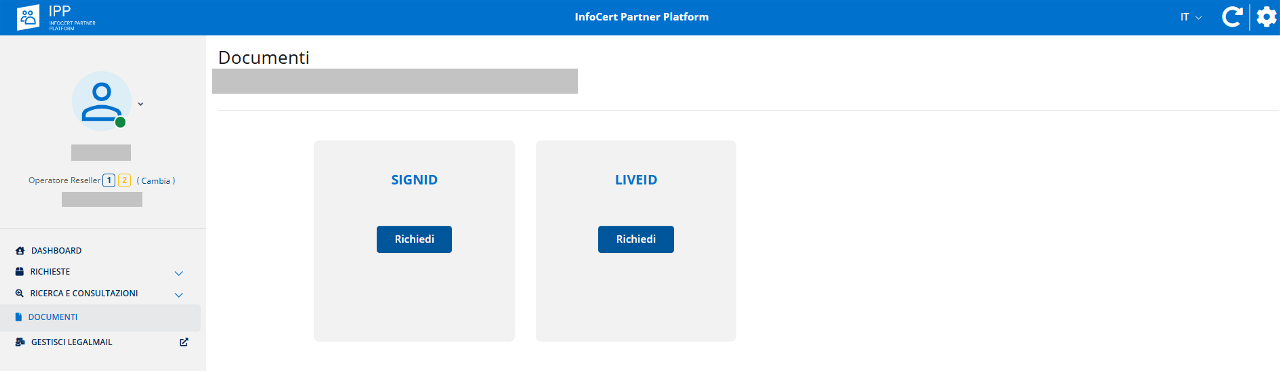Image resolution: width=1280 pixels, height=372 pixels.
Task: Click the LIVEID card title
Action: 636,181
